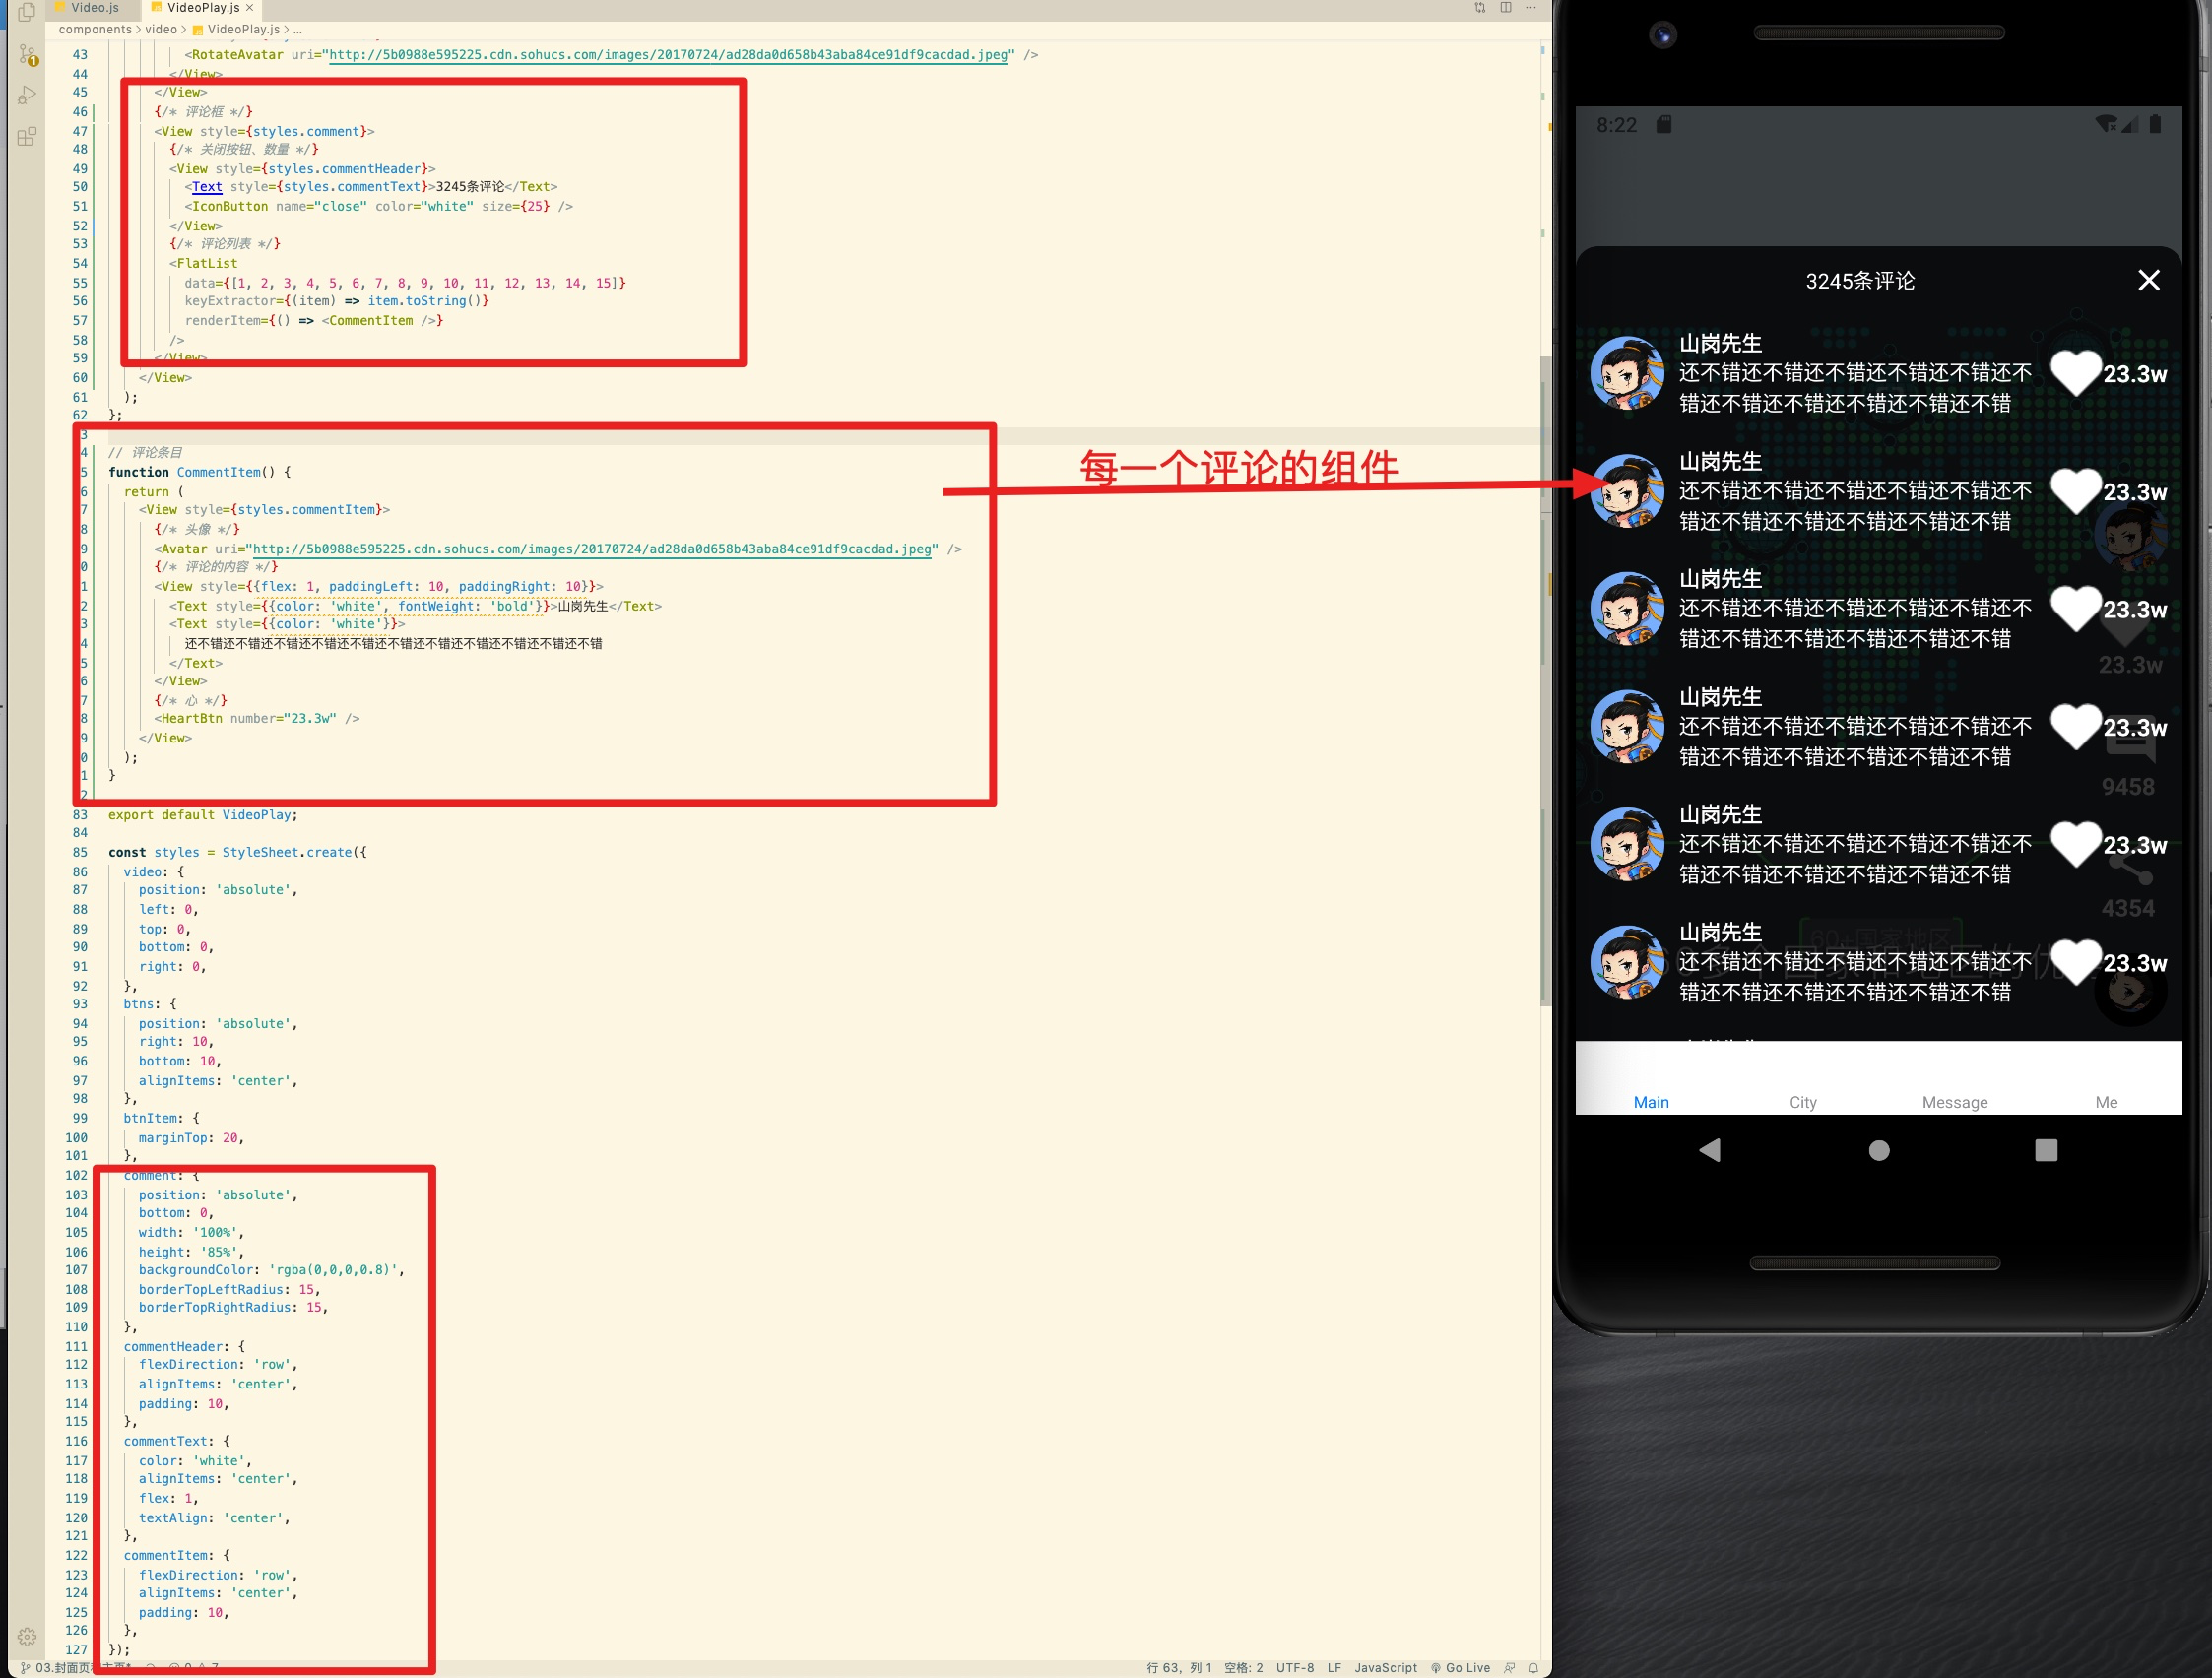Open the VideoPlay.js breadcrumb dropdown
The width and height of the screenshot is (2212, 1678).
point(236,30)
